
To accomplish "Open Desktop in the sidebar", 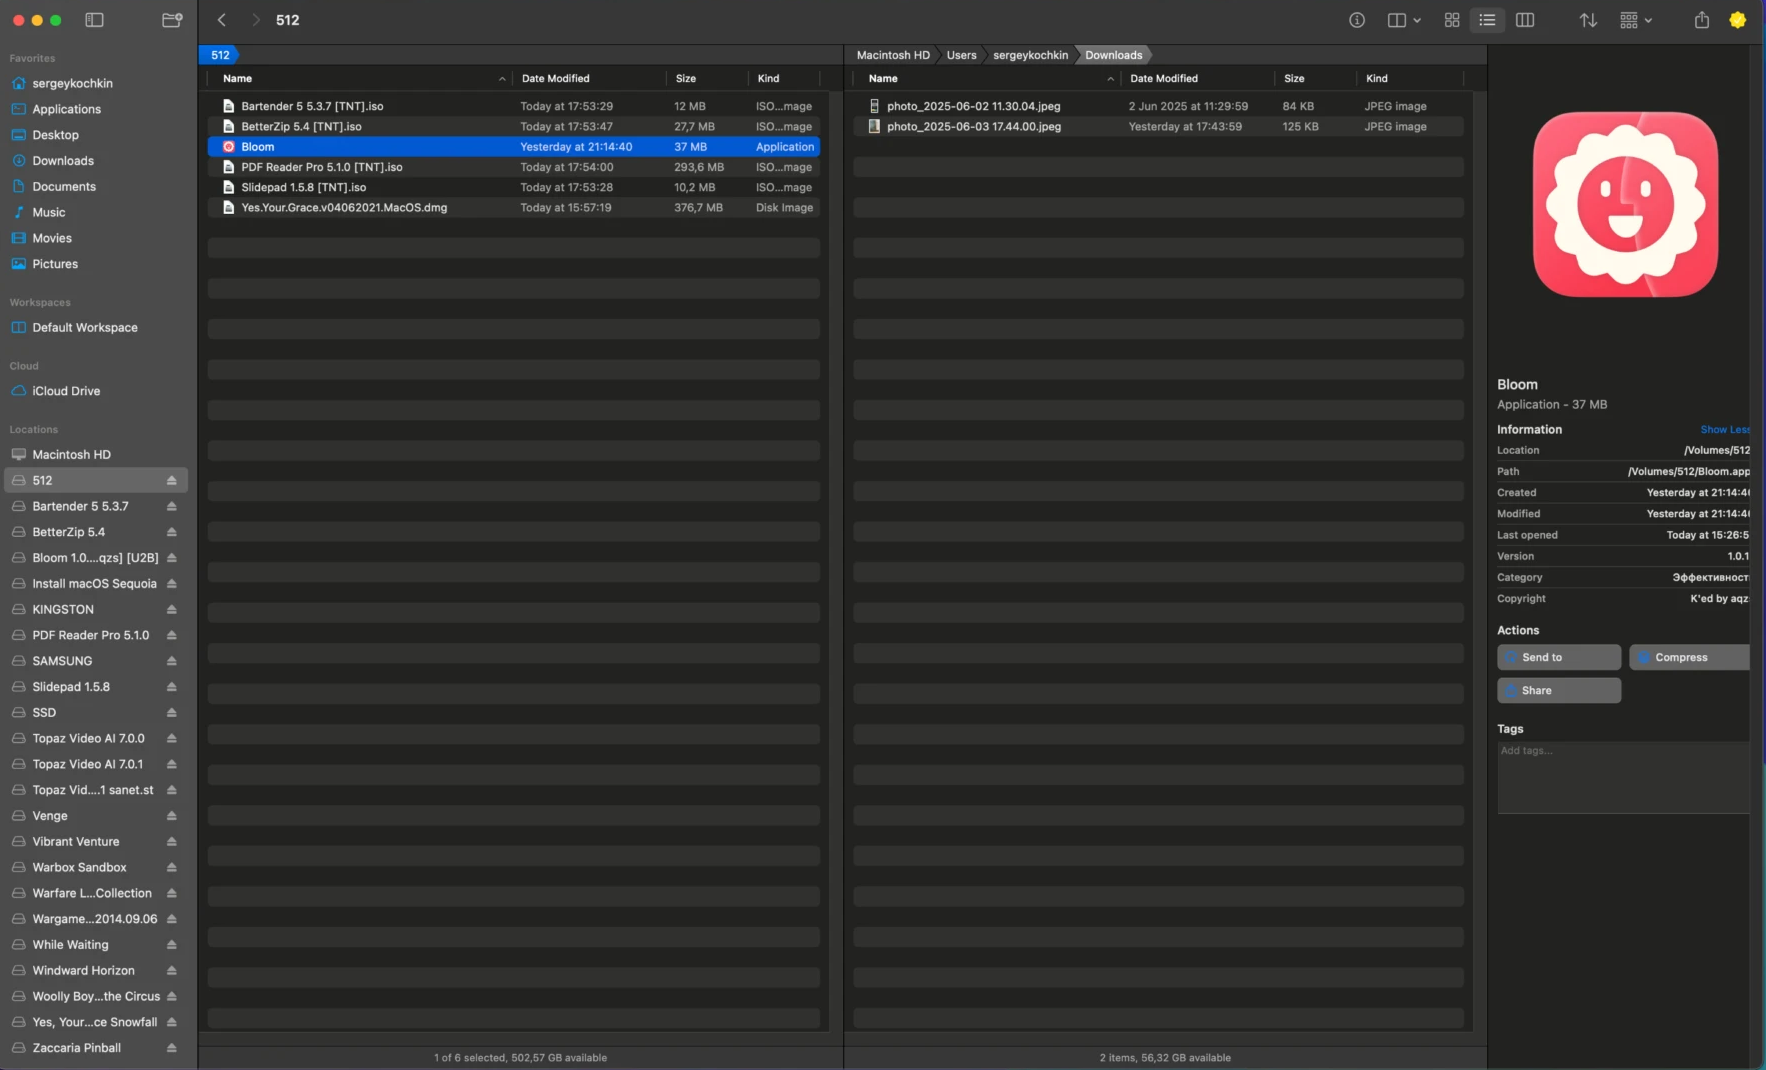I will [96, 135].
